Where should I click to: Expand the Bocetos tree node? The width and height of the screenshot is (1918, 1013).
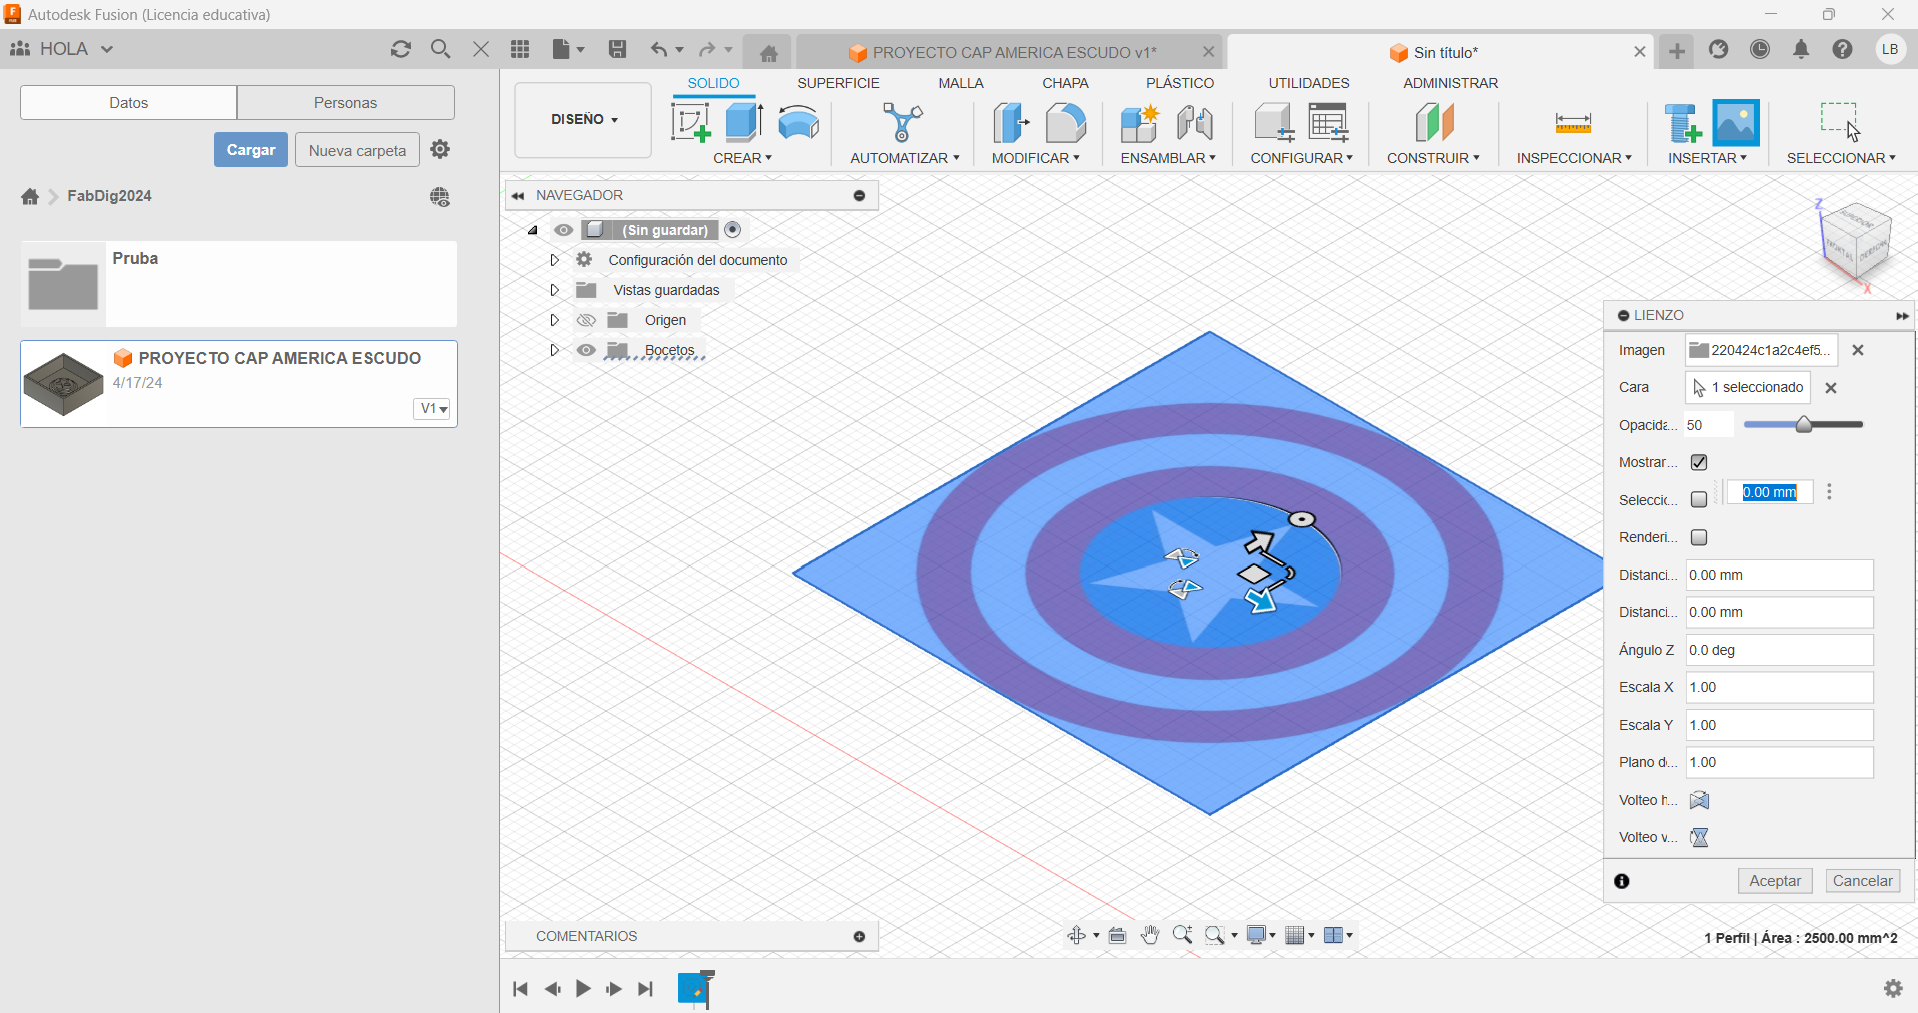point(554,350)
